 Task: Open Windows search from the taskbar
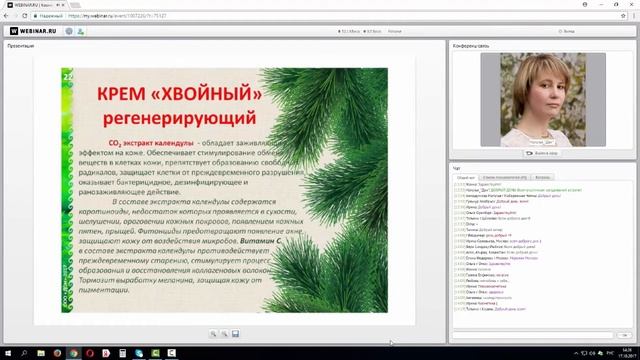pyautogui.click(x=24, y=353)
